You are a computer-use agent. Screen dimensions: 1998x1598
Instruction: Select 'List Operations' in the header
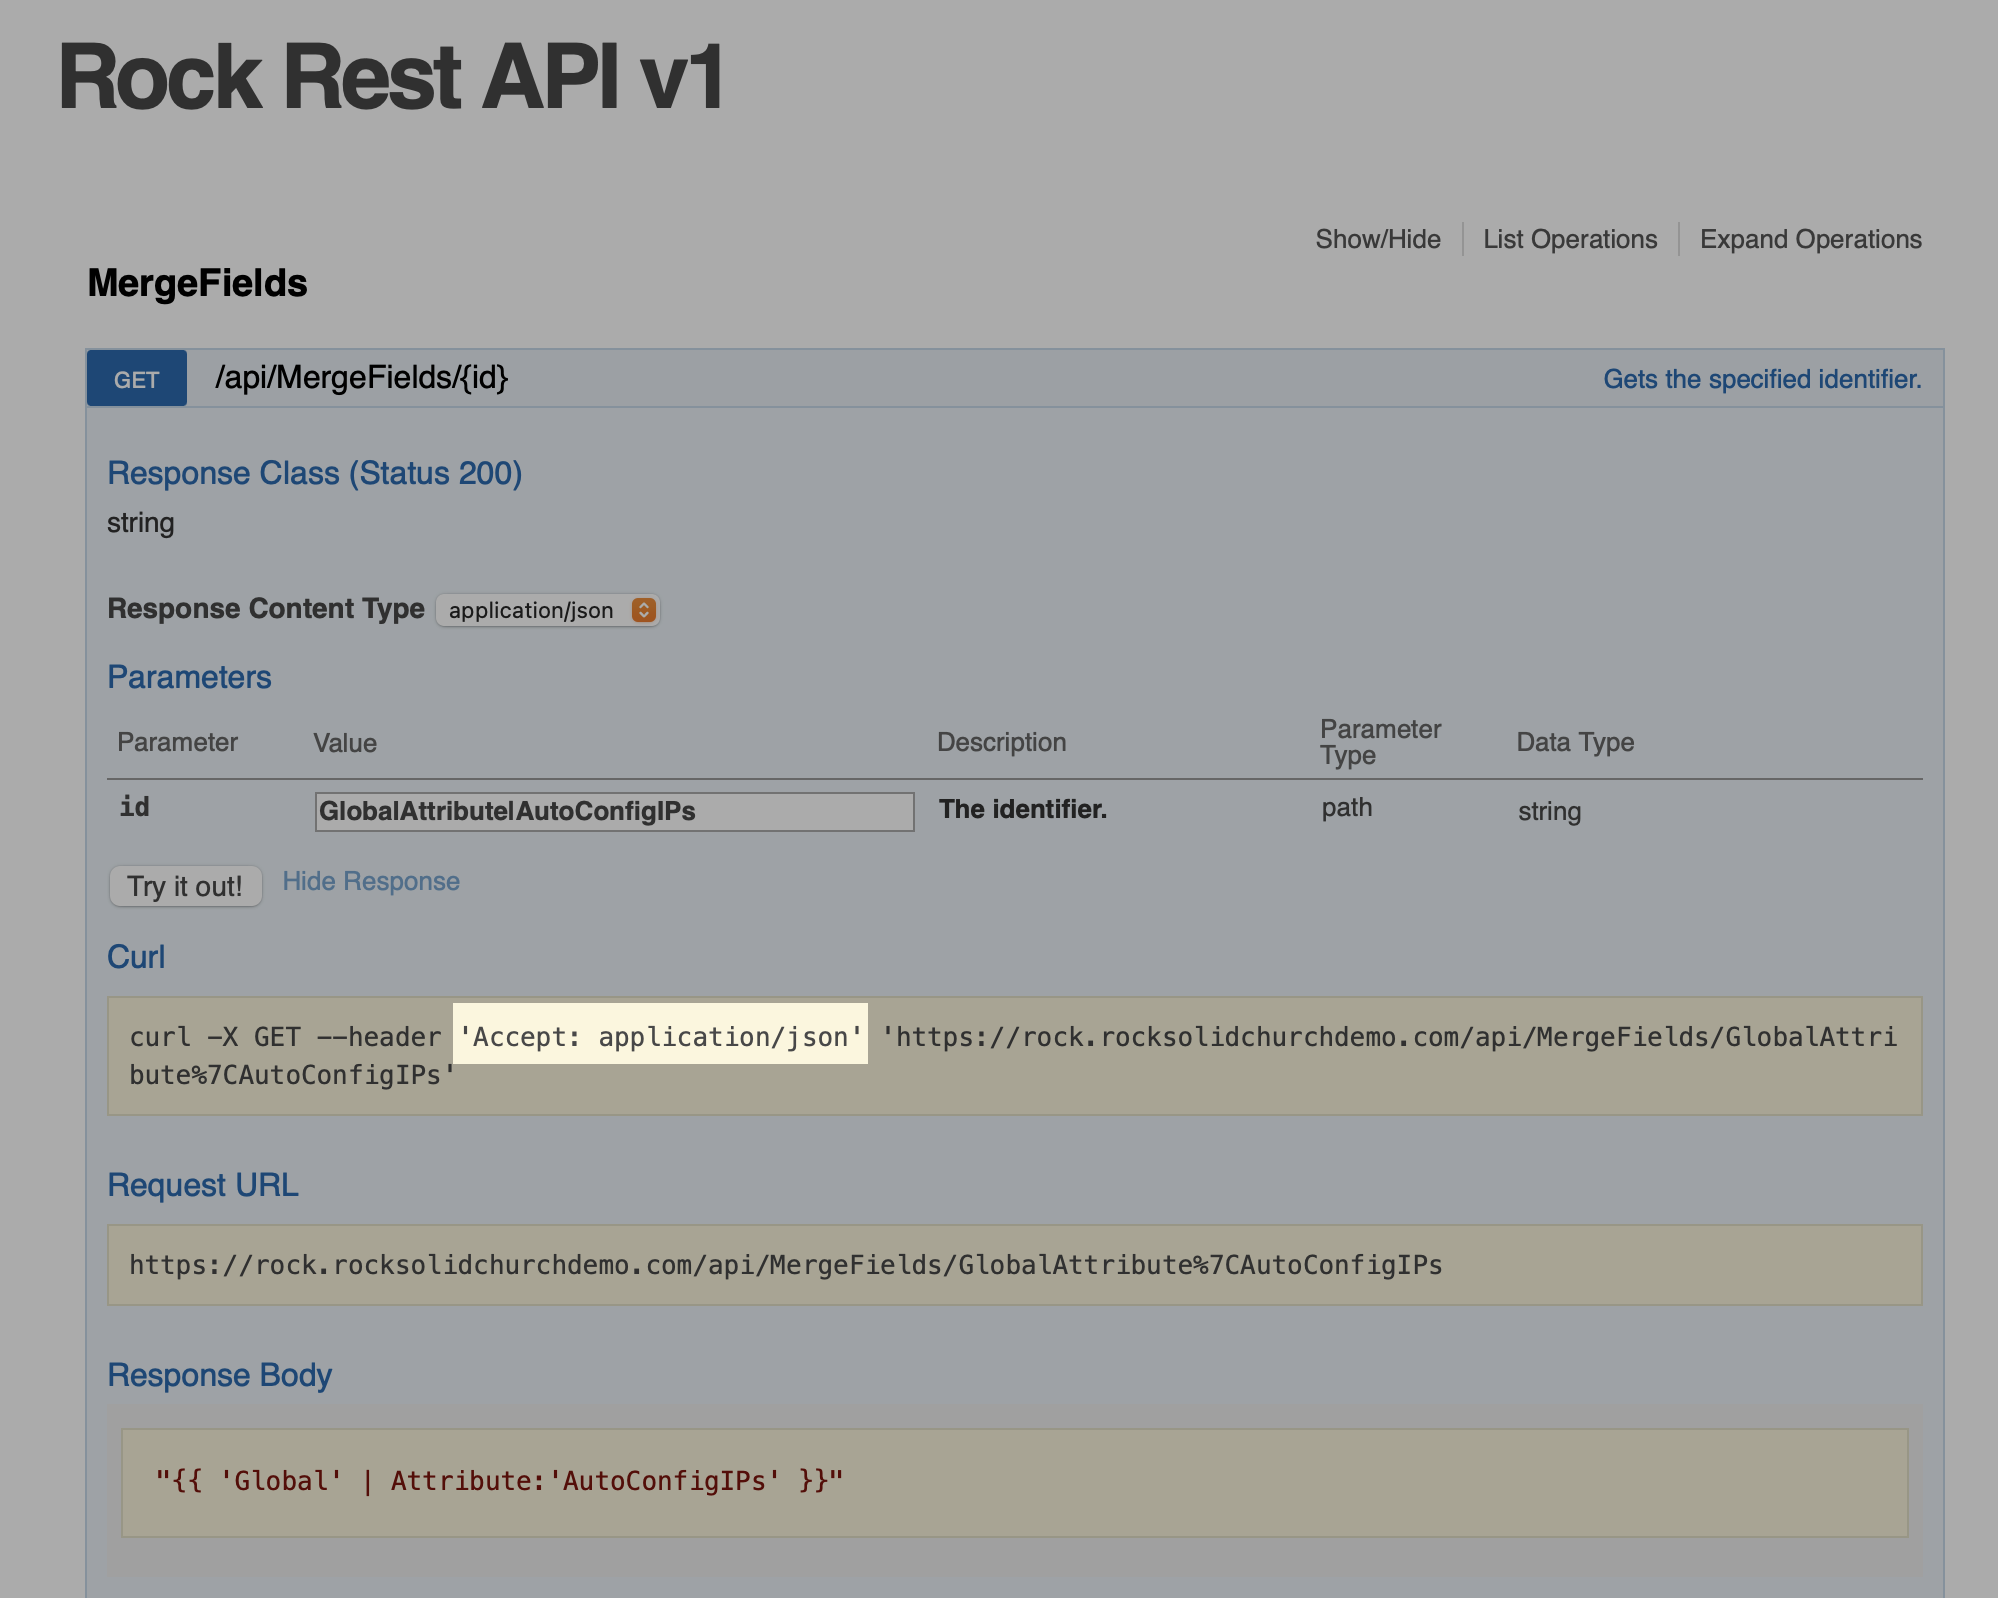[x=1570, y=239]
